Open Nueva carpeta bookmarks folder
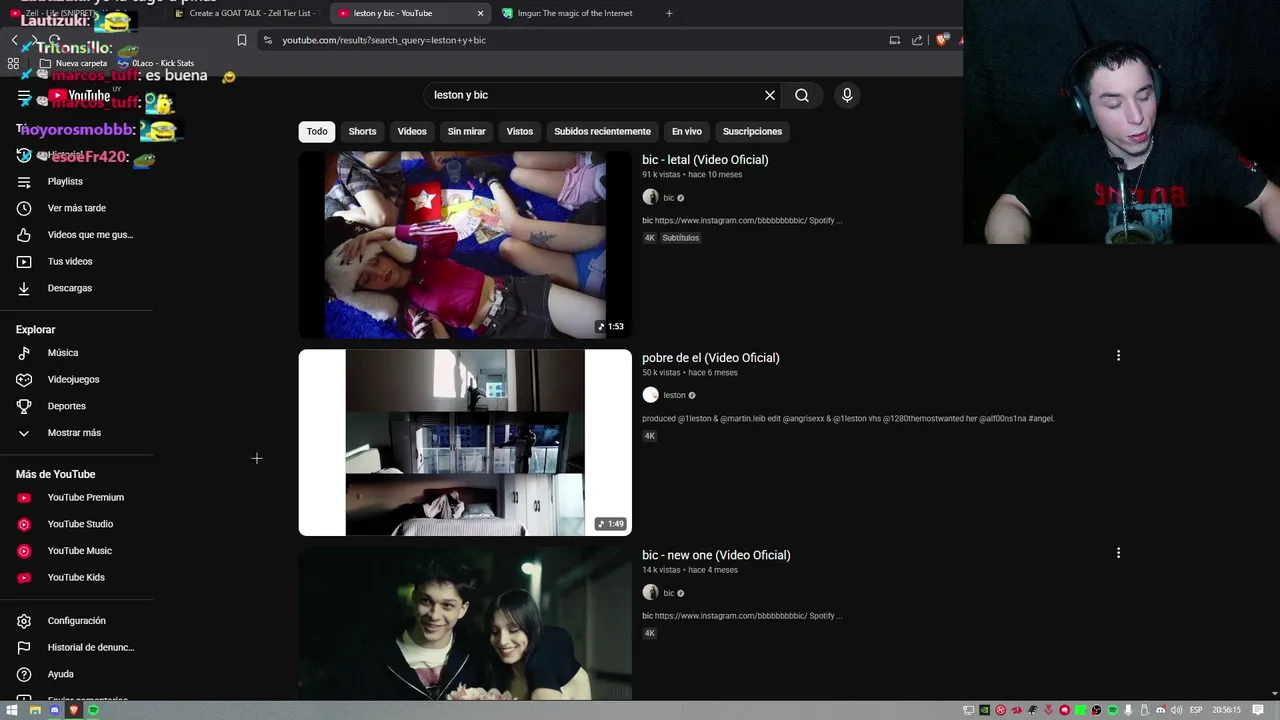The height and width of the screenshot is (720, 1280). tap(73, 63)
